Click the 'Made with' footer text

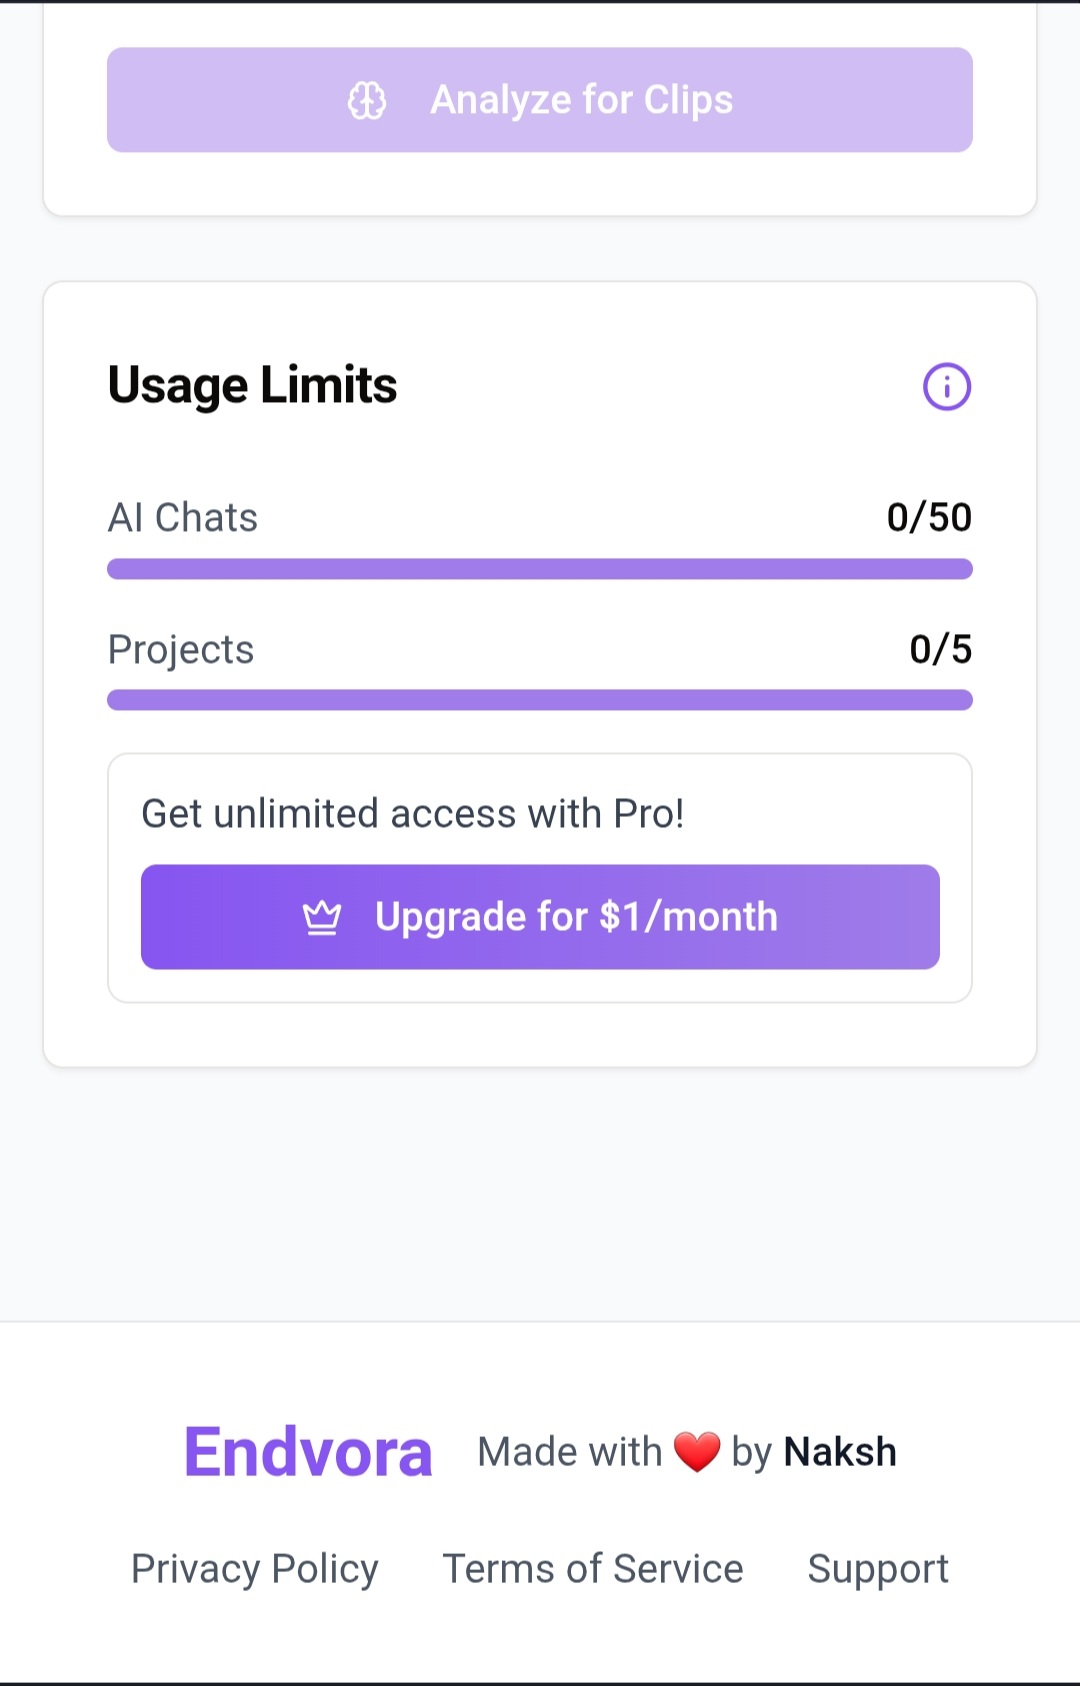pyautogui.click(x=569, y=1452)
